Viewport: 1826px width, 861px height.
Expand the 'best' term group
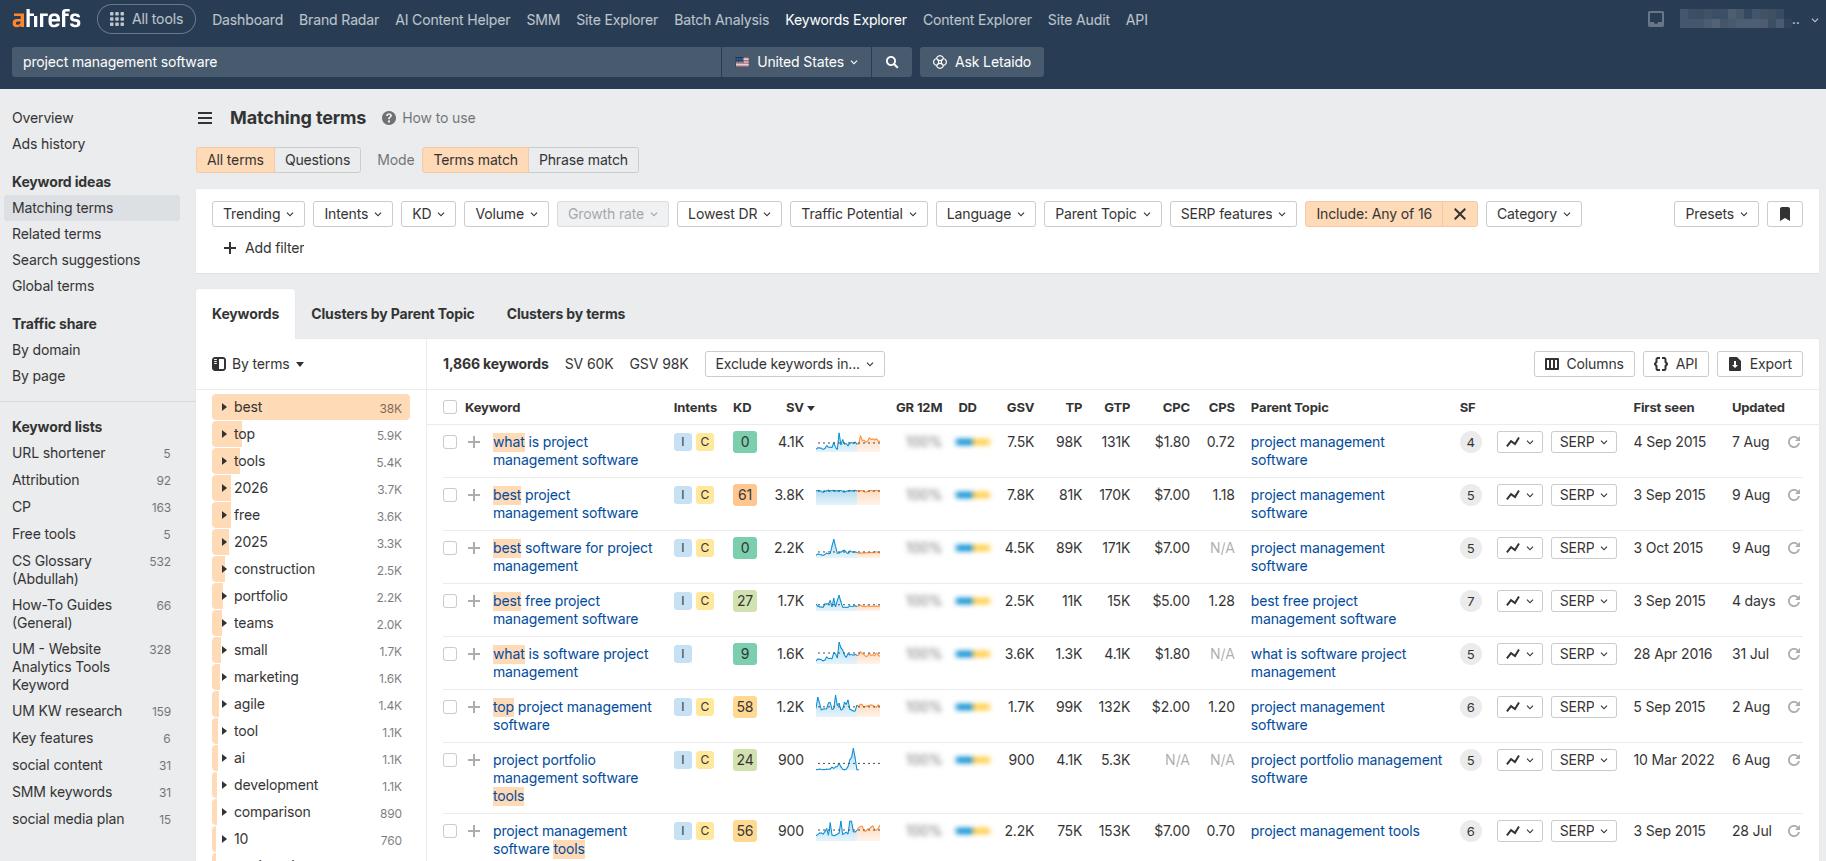point(223,408)
